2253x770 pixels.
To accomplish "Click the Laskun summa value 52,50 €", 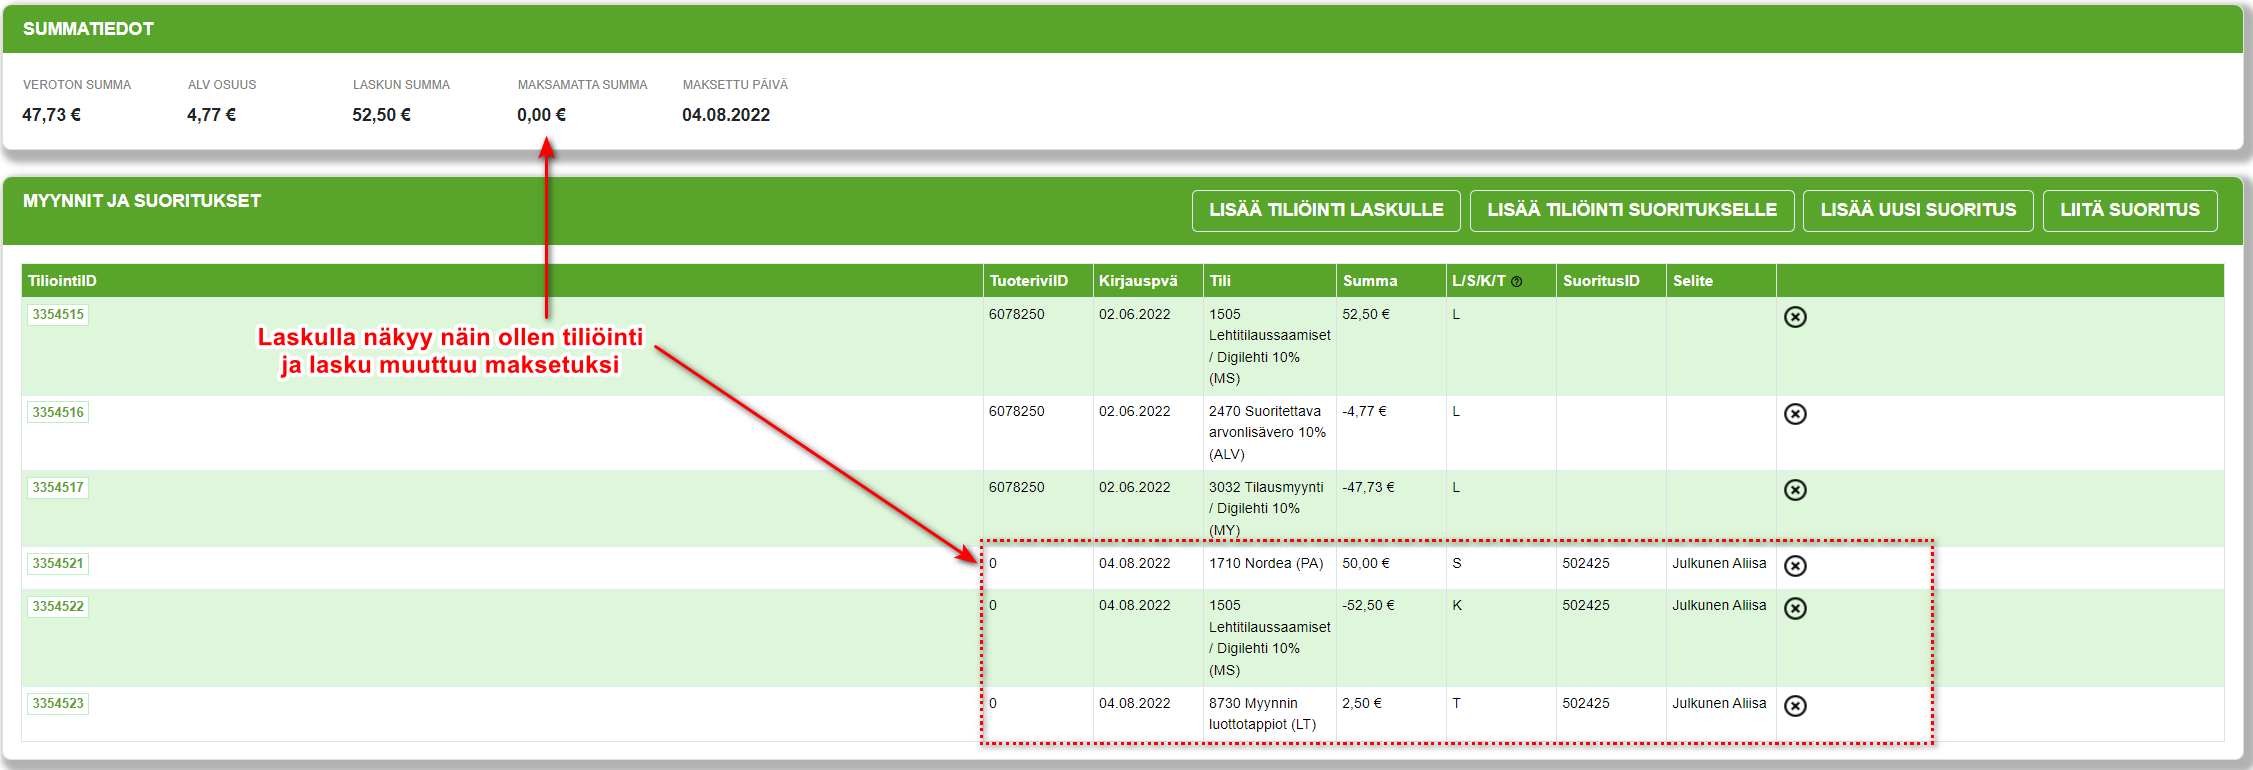I will click(381, 115).
